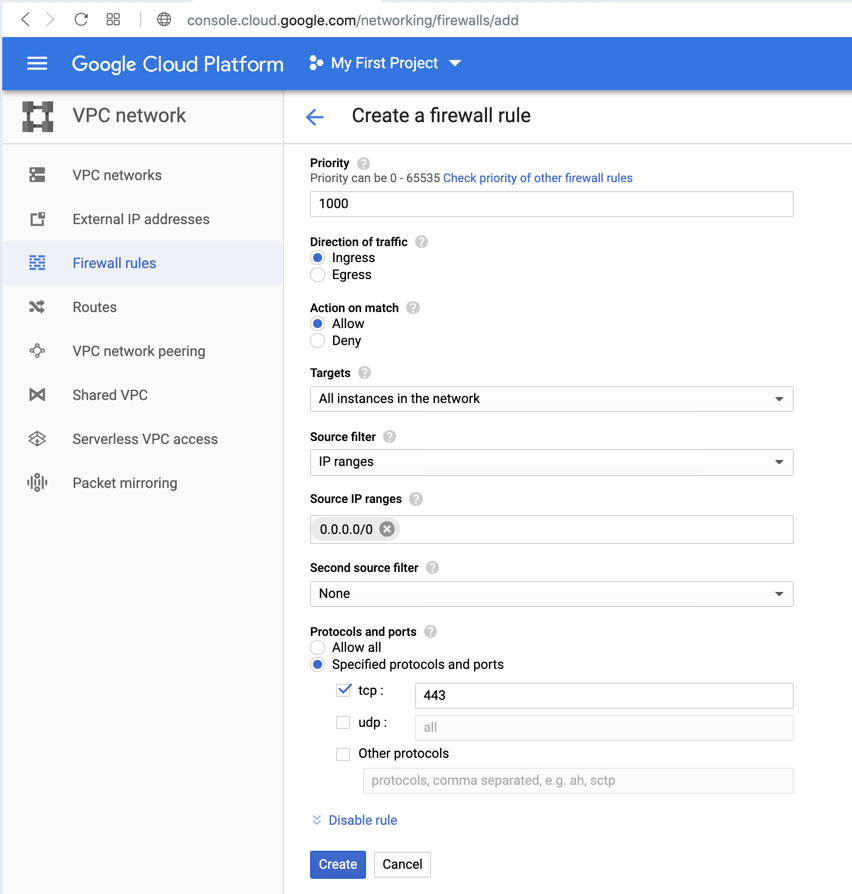Image resolution: width=852 pixels, height=894 pixels.
Task: Click the help icon beside Direction of traffic
Action: (x=422, y=242)
